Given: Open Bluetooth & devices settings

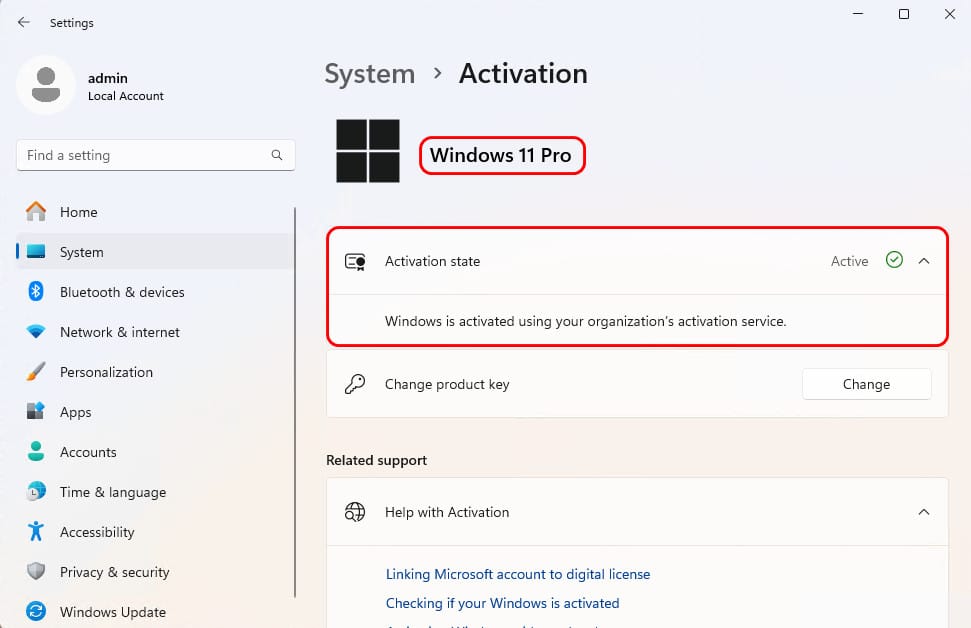Looking at the screenshot, I should click(155, 292).
